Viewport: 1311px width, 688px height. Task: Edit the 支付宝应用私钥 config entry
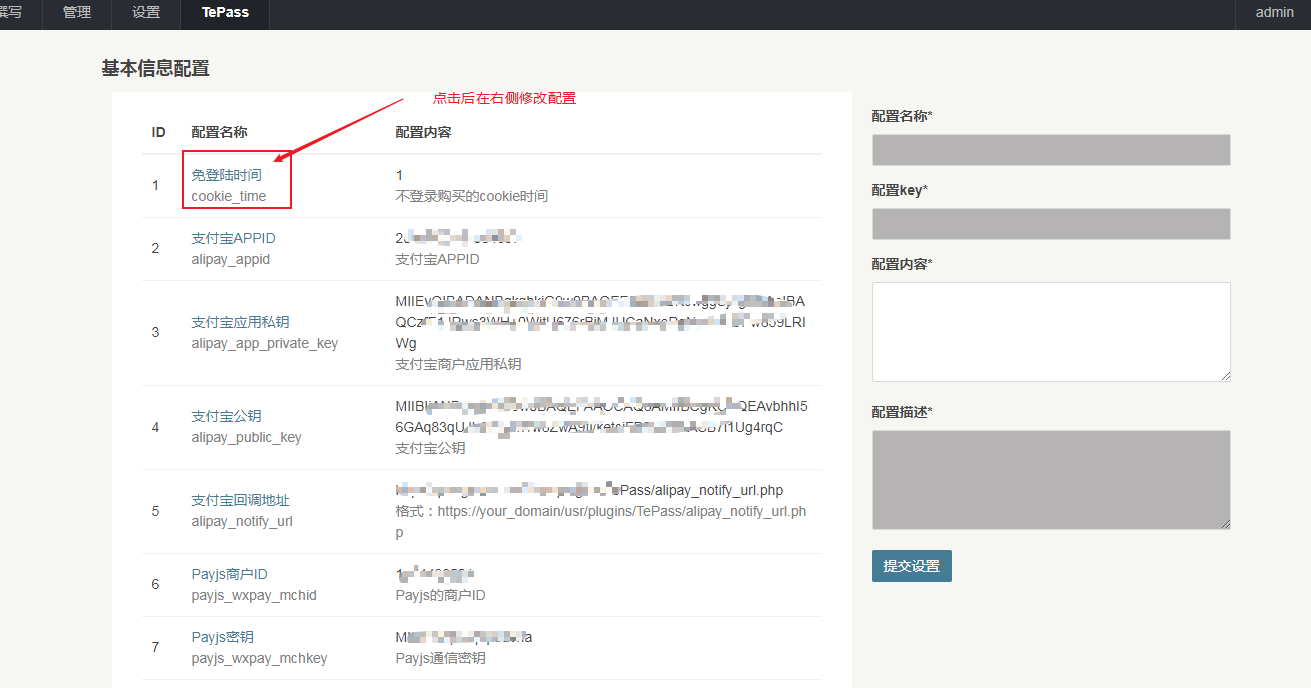tap(240, 322)
